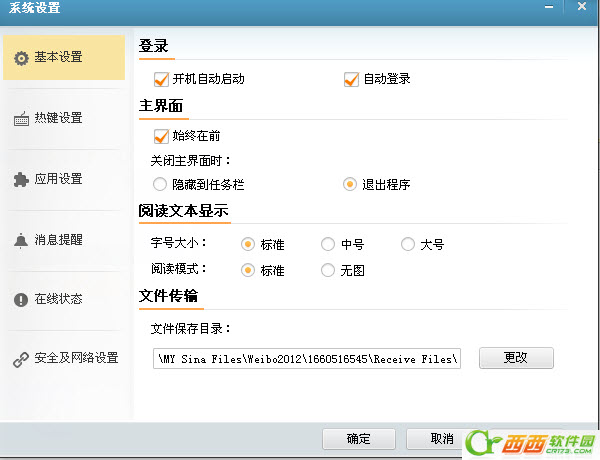The image size is (600, 460).
Task: Click the exclamation icon for 在线状态
Action: [x=21, y=299]
